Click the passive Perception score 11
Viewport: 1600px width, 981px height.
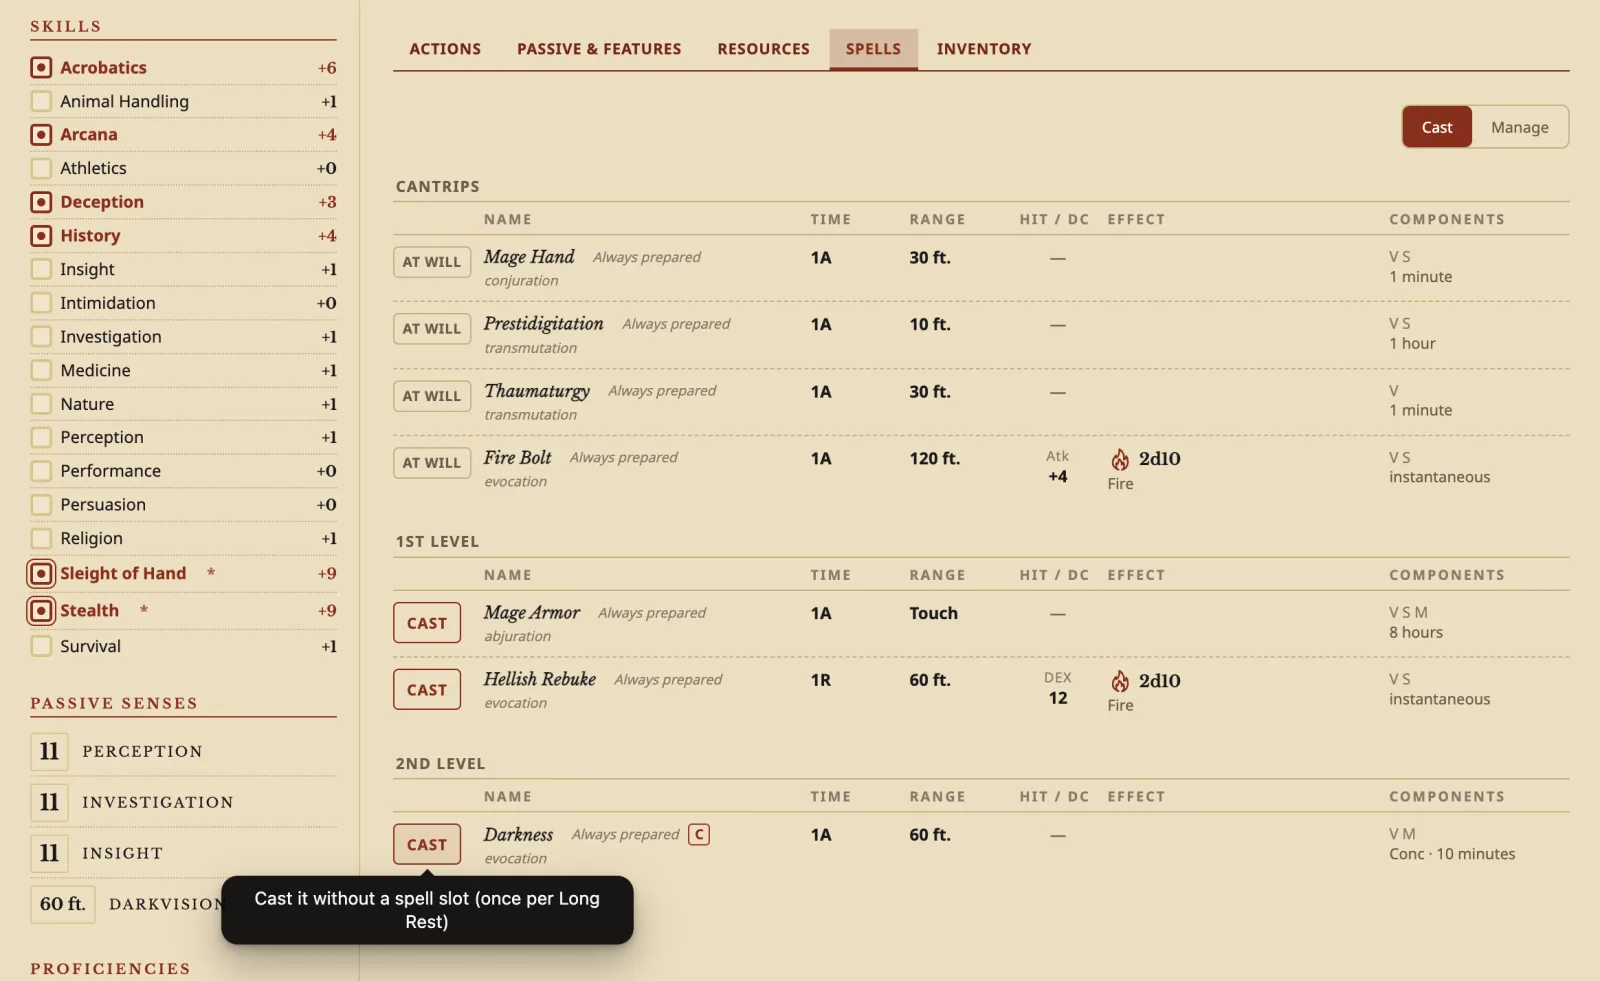tap(49, 751)
